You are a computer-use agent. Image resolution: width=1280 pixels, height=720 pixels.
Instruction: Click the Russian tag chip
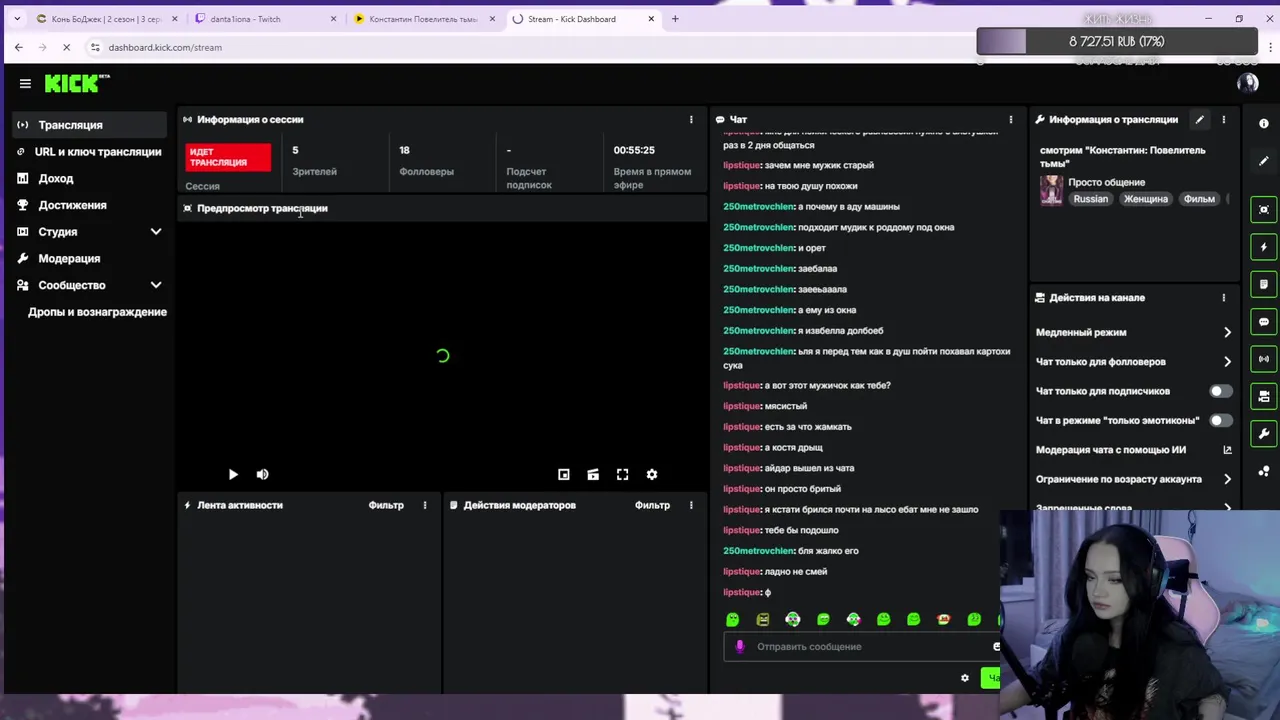(x=1090, y=199)
